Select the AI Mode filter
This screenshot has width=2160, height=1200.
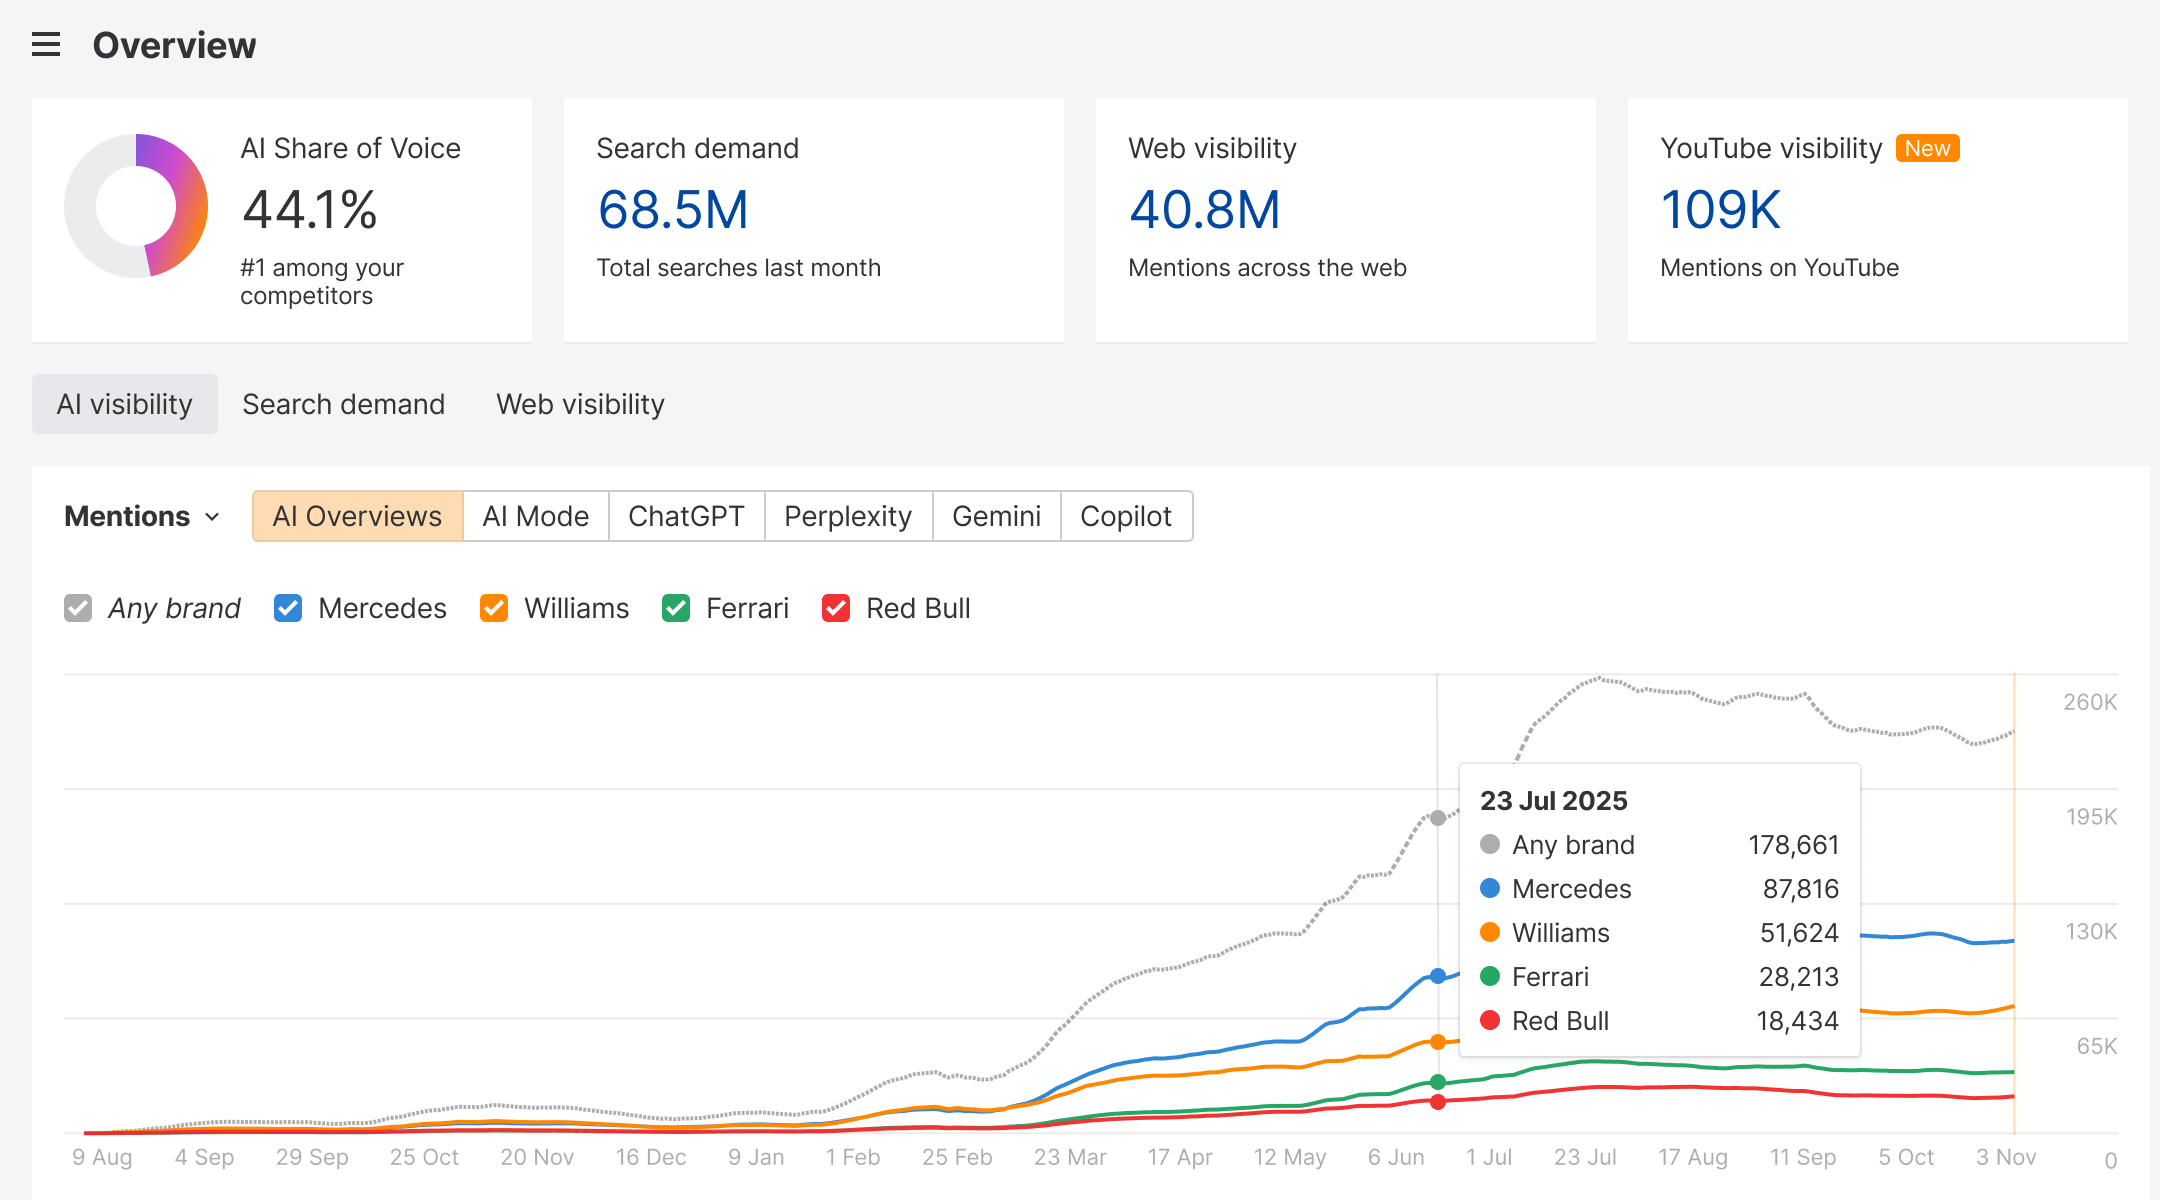click(536, 516)
